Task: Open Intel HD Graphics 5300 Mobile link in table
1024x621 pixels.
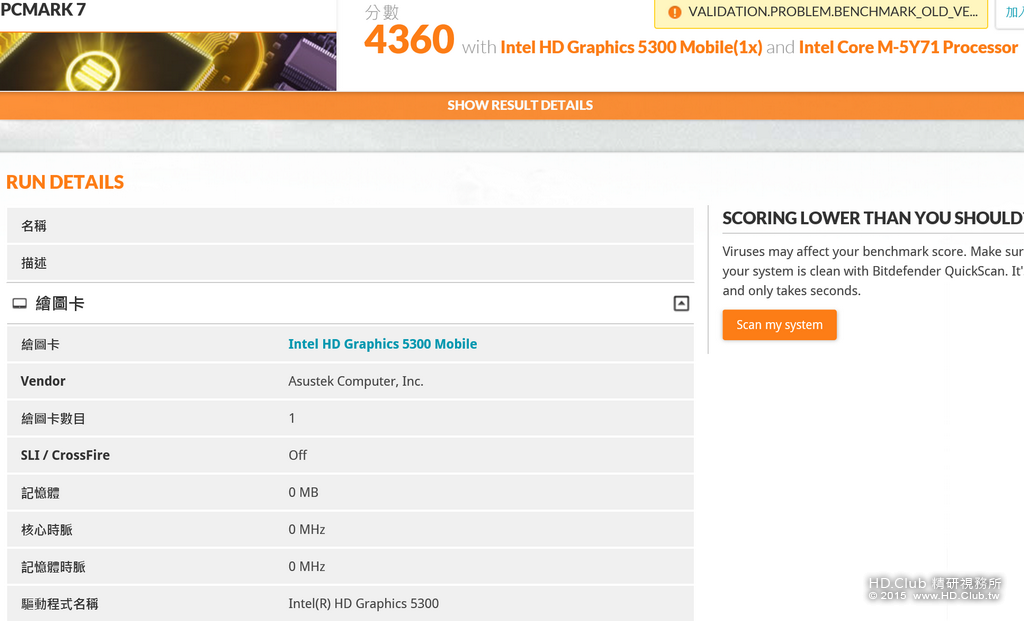Action: click(x=383, y=343)
